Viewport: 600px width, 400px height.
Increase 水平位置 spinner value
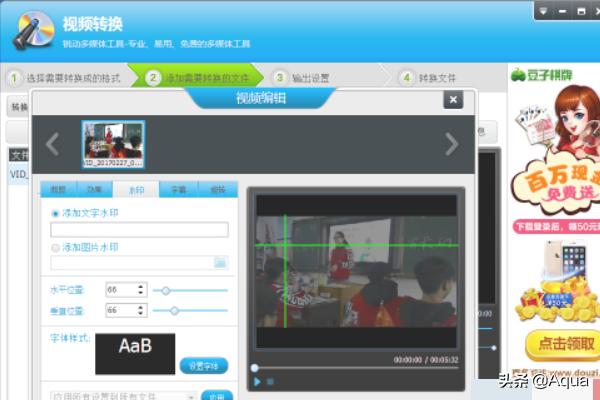click(141, 286)
